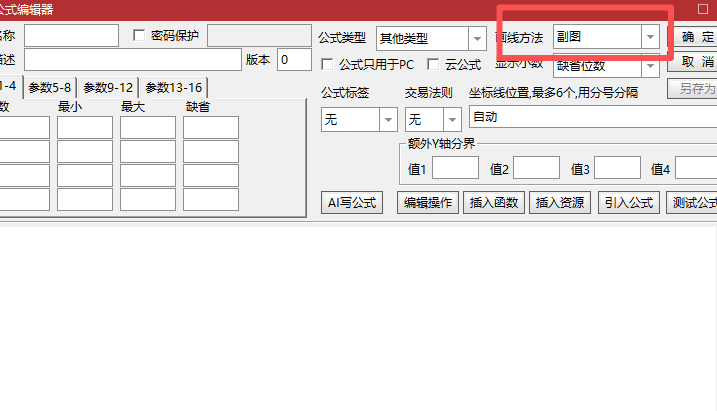Screen dimensions: 717x411
Task: Click the 坐标线位置 field showing 自动
Action: pos(593,117)
